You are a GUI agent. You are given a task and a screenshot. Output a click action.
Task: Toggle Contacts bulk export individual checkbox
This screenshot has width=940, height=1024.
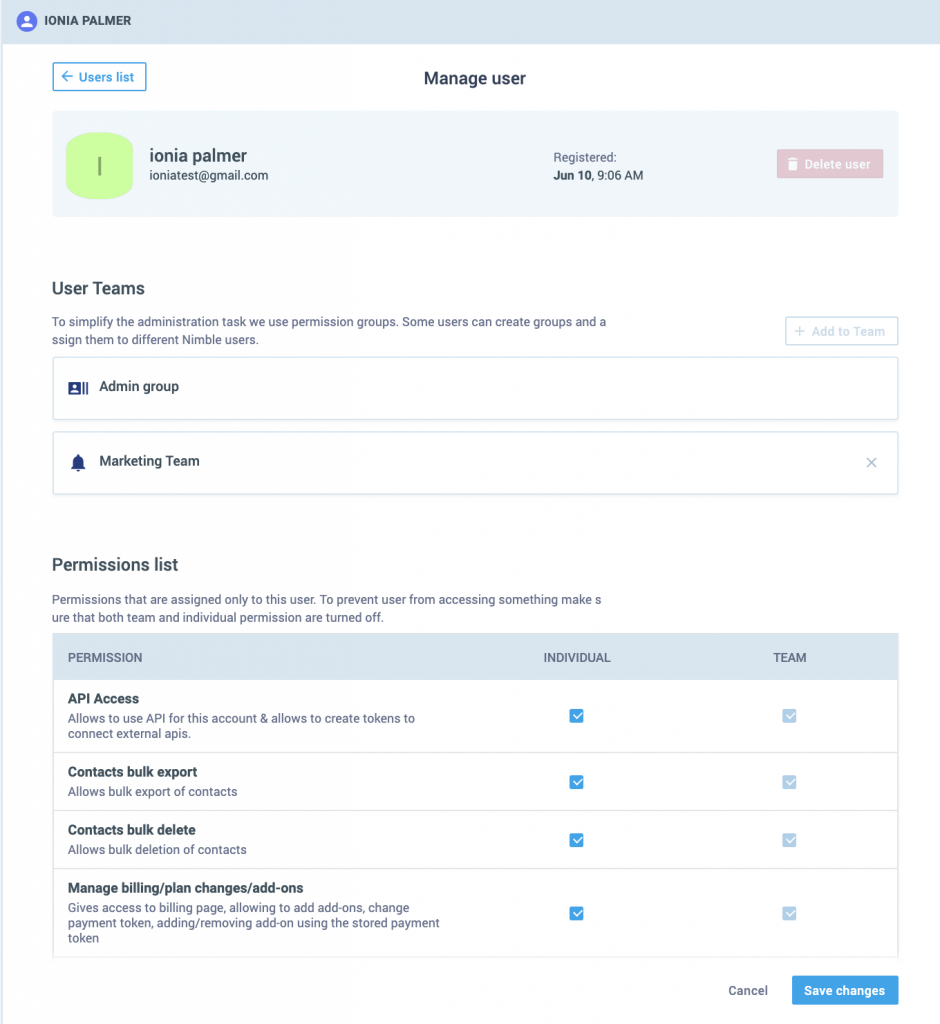click(x=576, y=782)
